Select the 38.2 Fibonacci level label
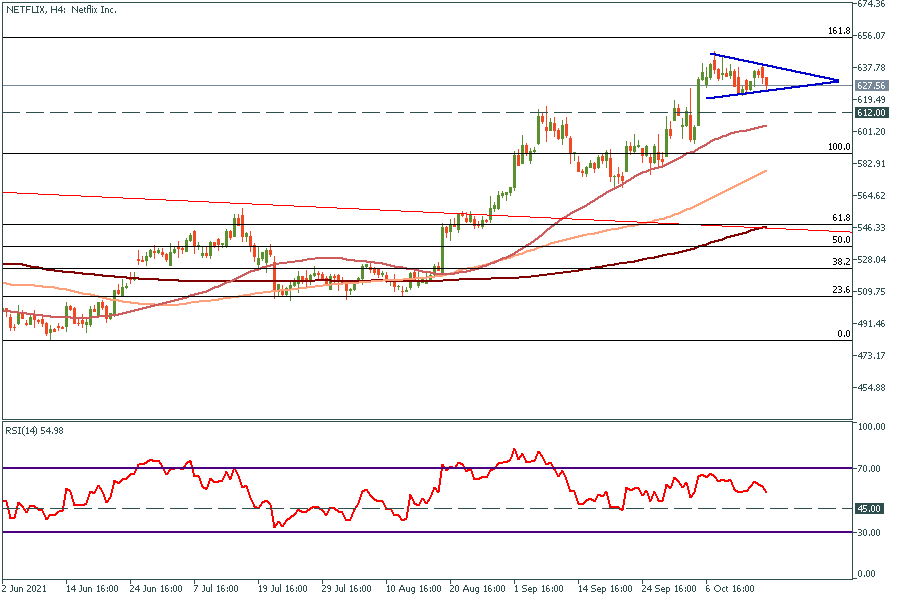 coord(841,261)
